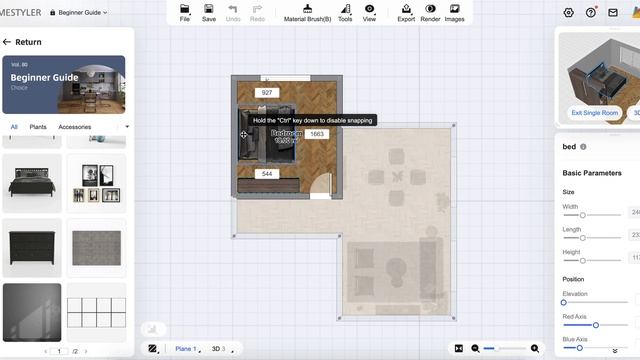Screen dimensions: 640x360
Task: Open the 3D view dropdown
Action: point(222,349)
